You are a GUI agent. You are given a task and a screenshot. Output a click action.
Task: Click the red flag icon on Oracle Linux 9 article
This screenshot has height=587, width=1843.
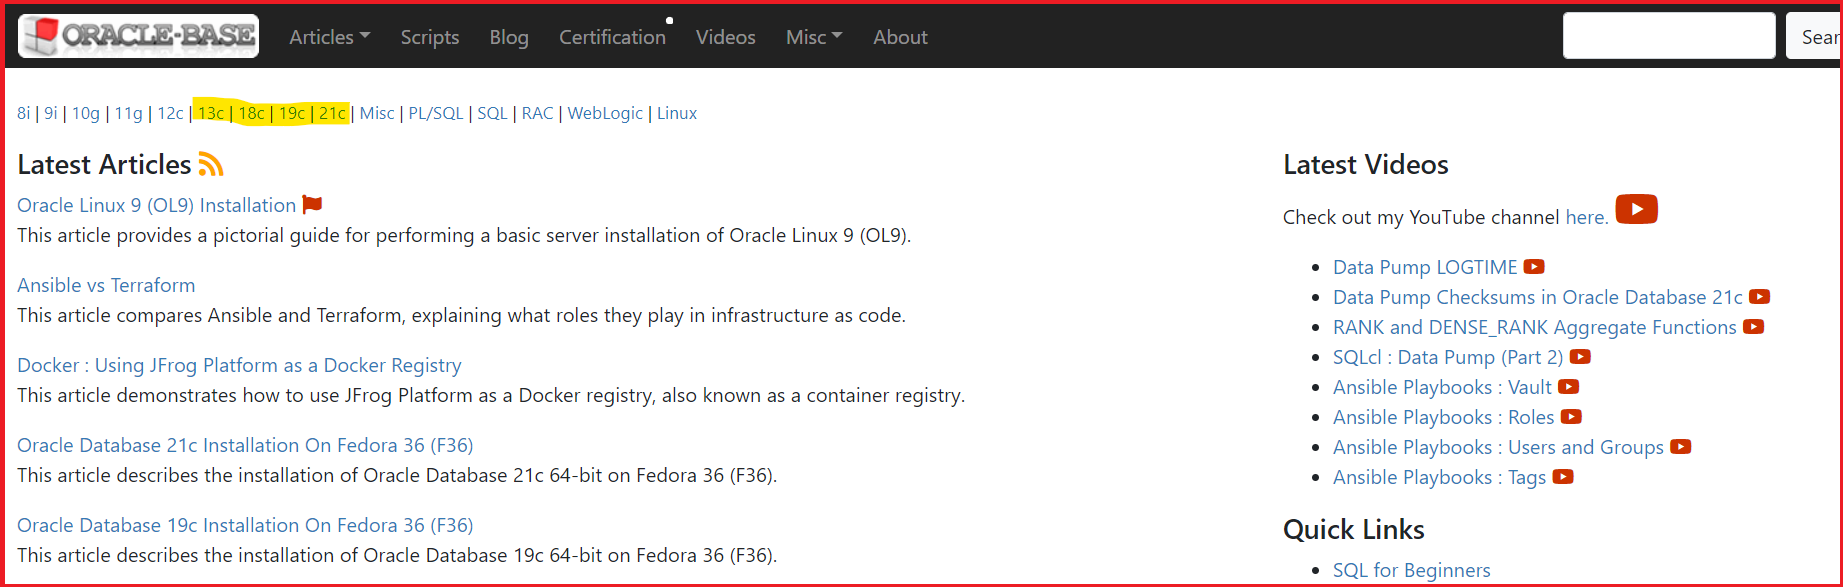[x=311, y=203]
